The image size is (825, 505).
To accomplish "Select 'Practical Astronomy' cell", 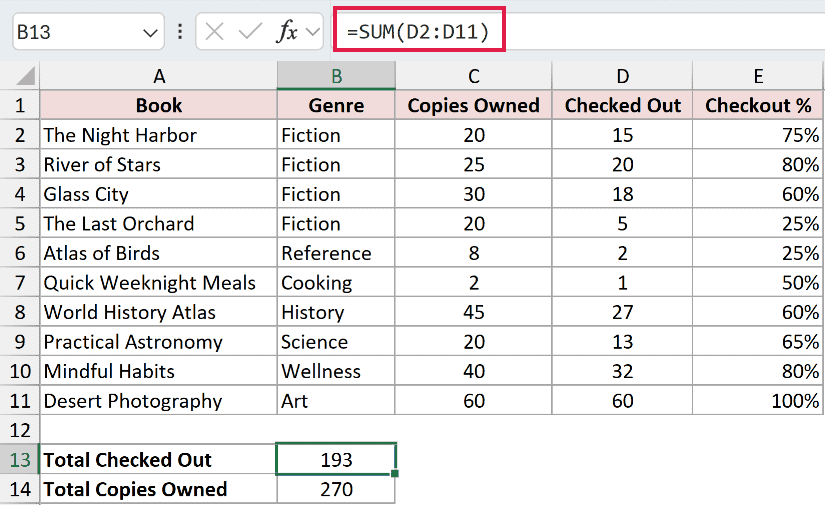I will tap(158, 342).
